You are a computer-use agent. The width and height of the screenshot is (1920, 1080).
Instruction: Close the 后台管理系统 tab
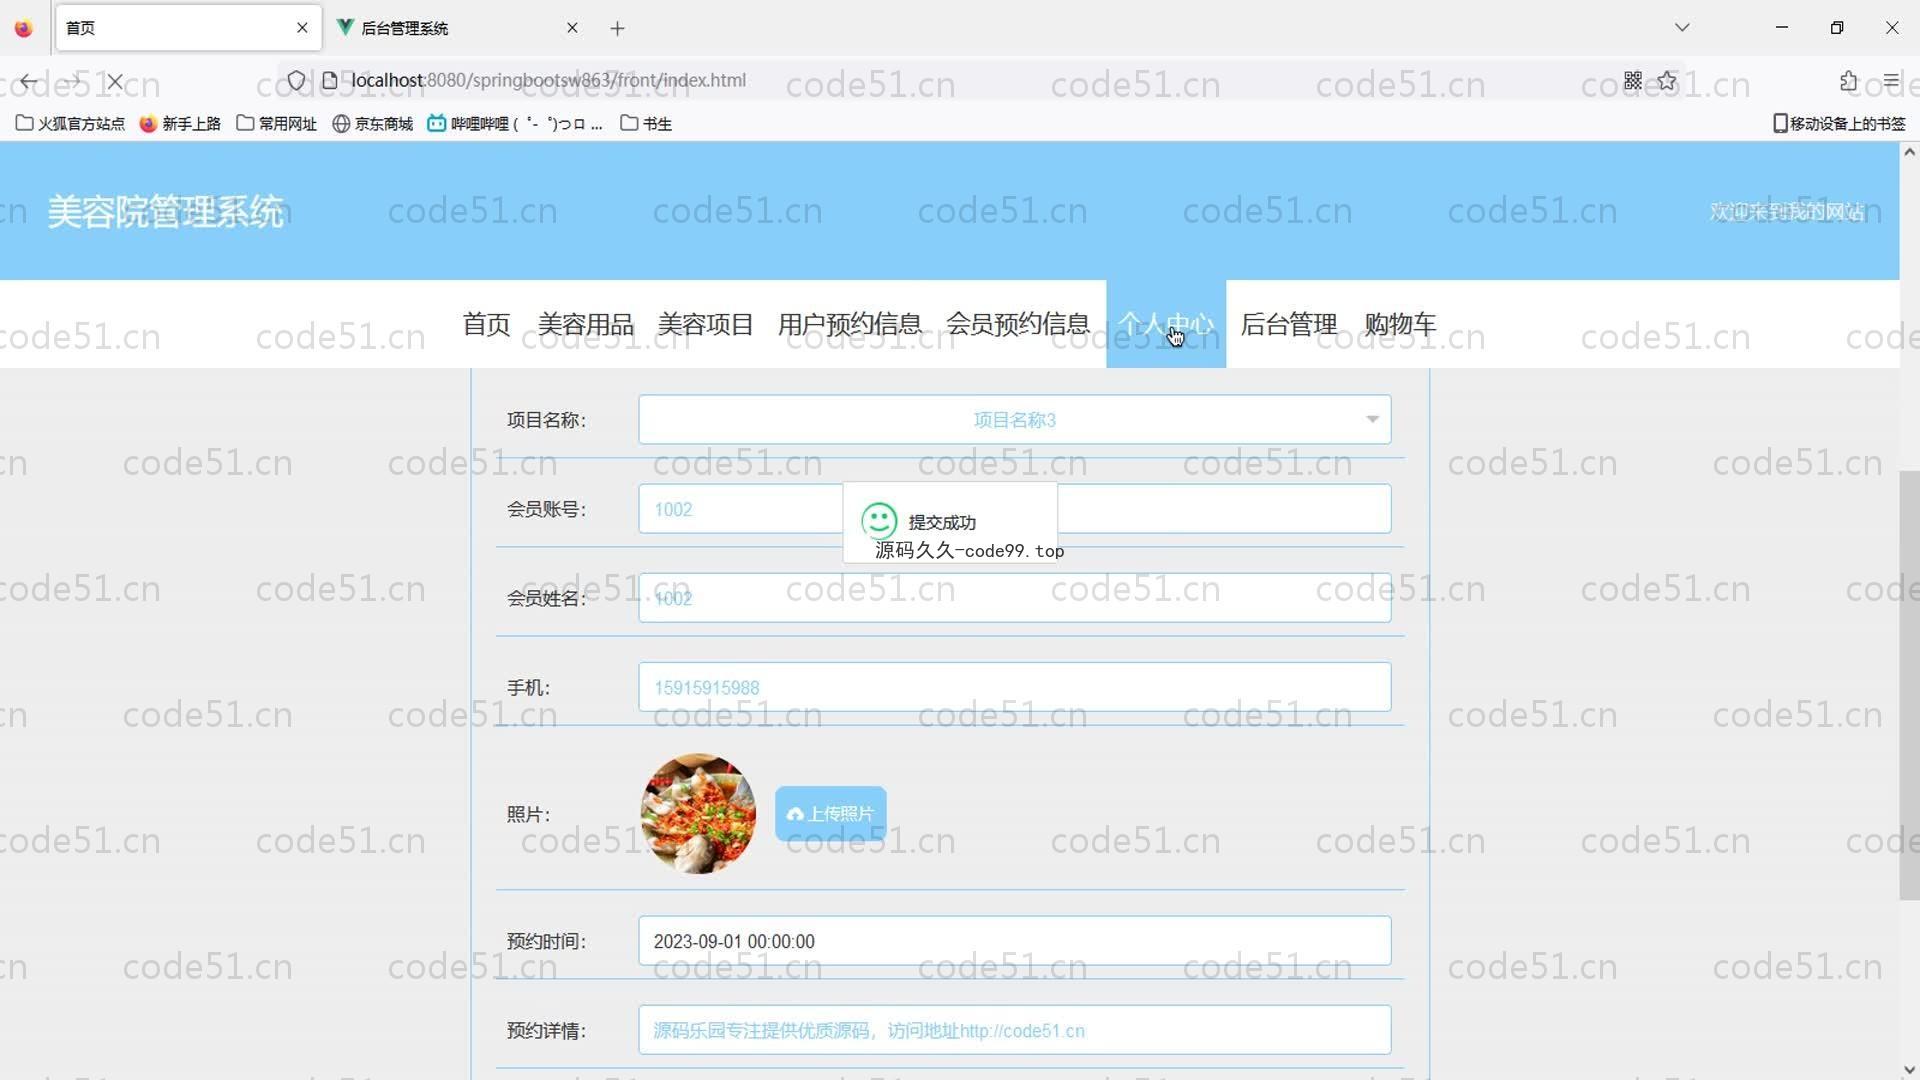point(572,28)
